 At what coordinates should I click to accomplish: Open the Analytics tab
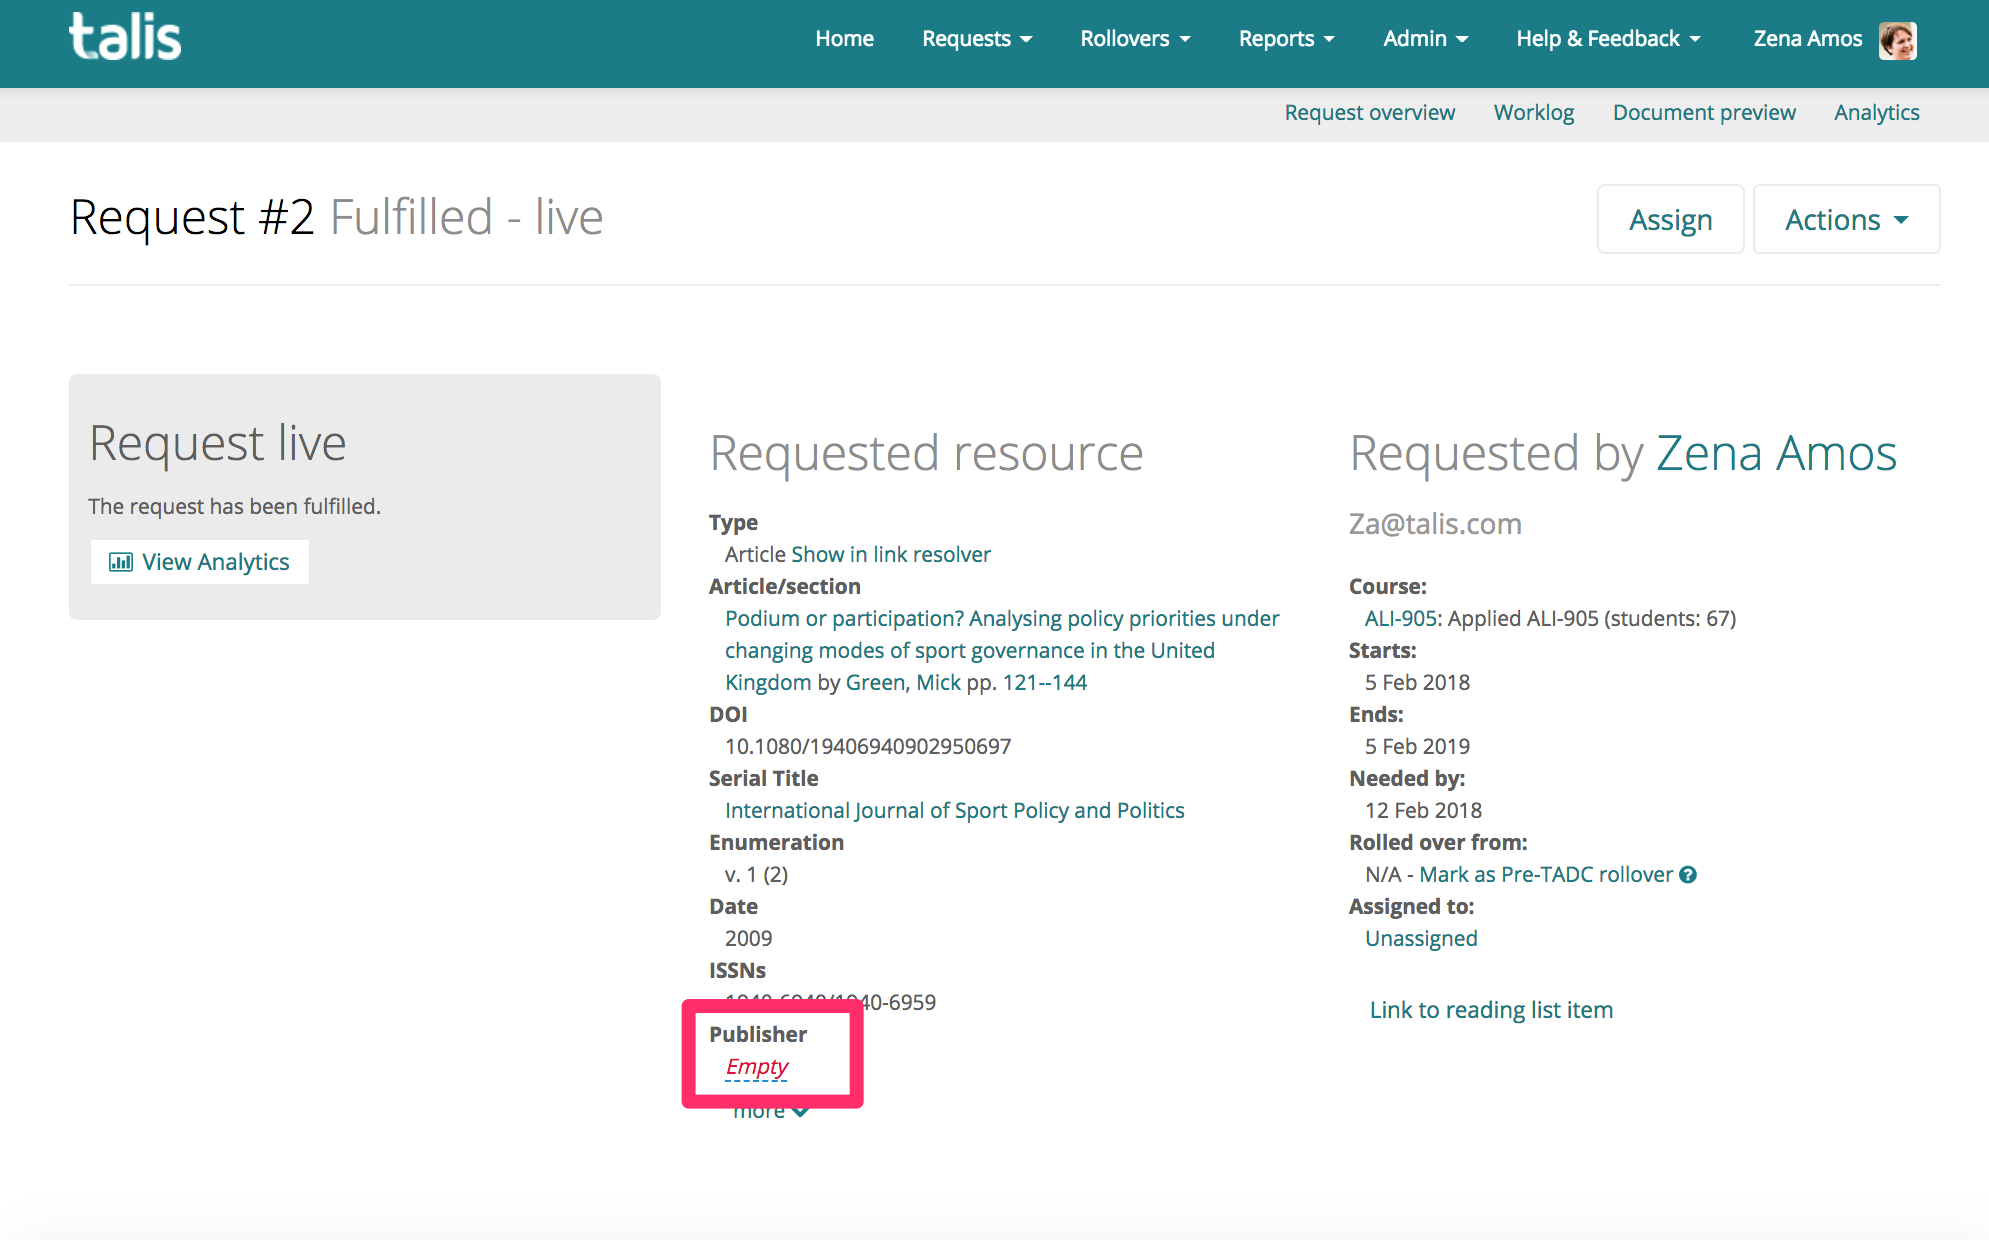click(x=1876, y=112)
